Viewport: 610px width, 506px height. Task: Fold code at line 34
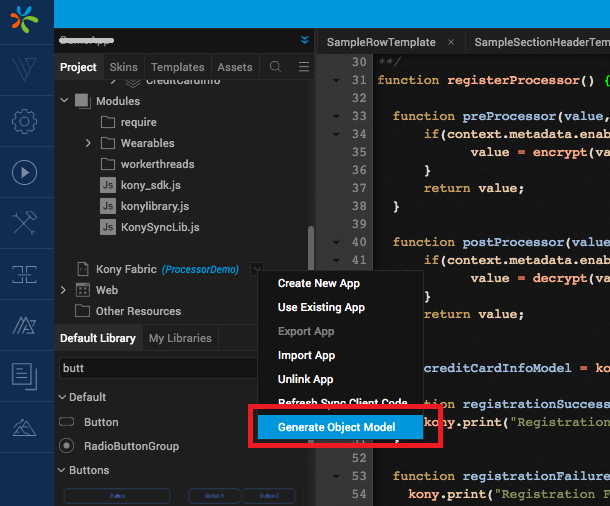[336, 134]
